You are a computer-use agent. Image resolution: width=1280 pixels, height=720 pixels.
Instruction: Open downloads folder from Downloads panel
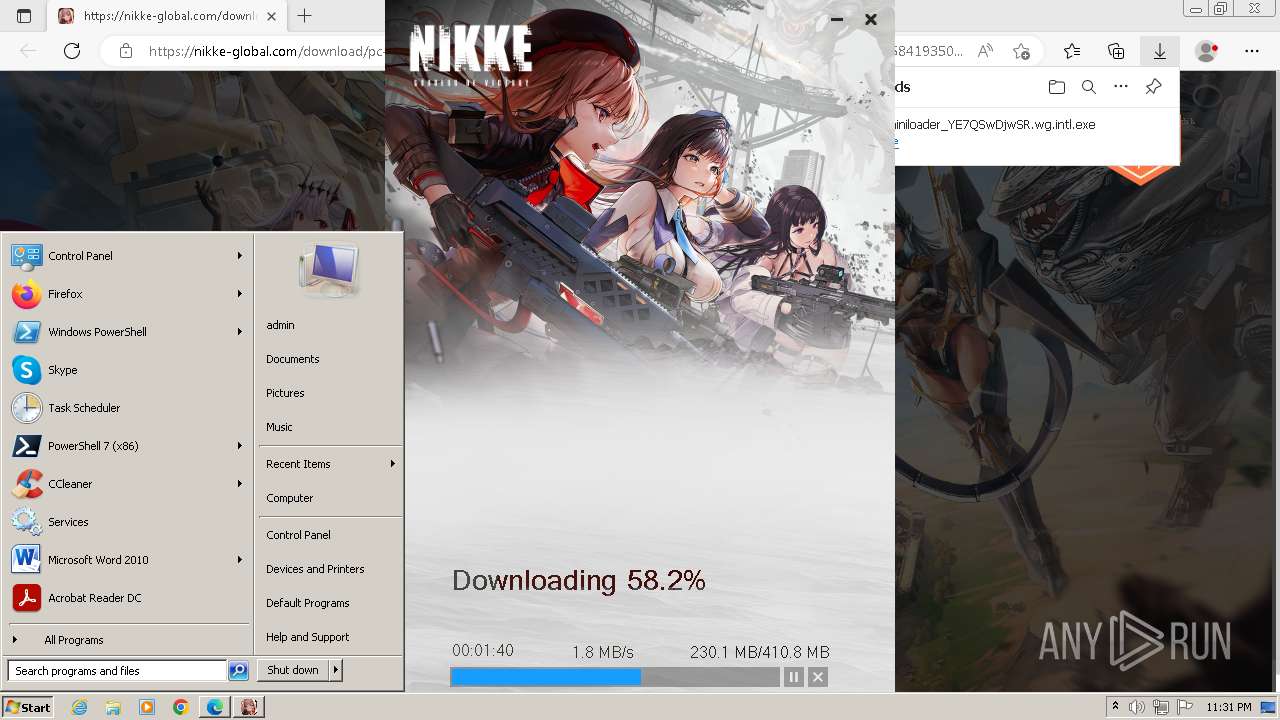click(x=1057, y=87)
